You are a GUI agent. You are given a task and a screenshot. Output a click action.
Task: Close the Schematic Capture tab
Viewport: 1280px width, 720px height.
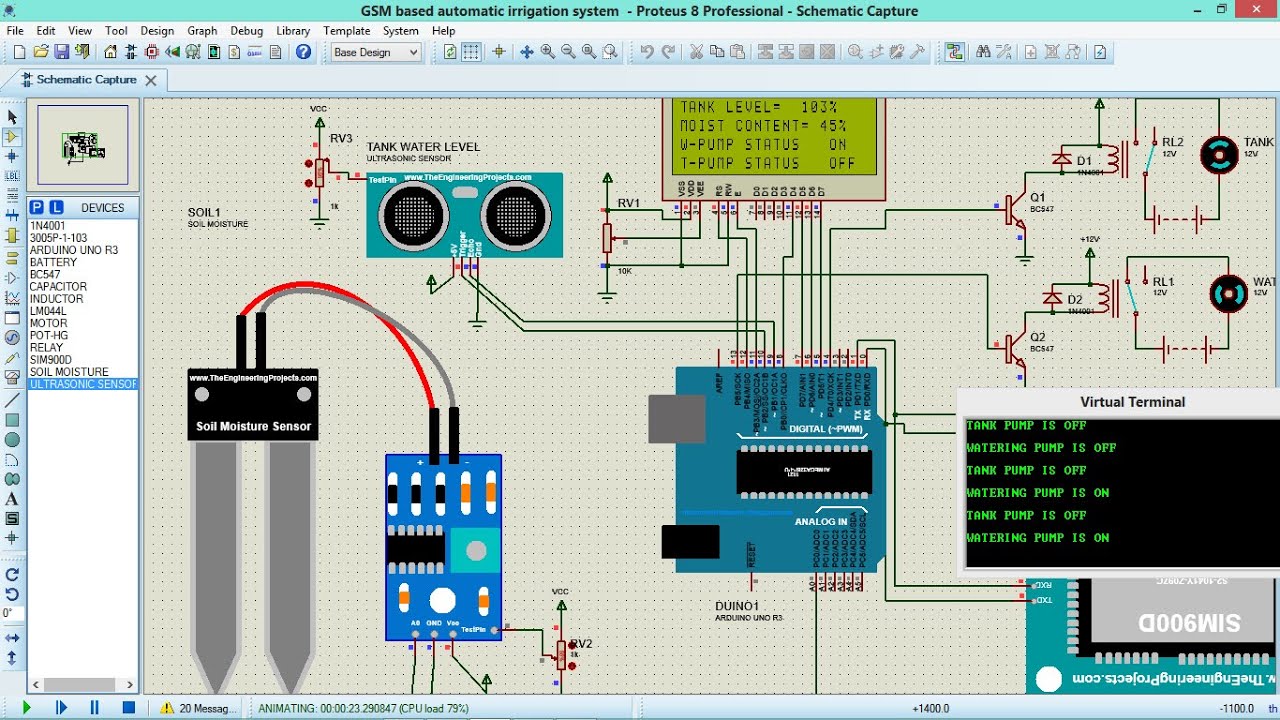(x=151, y=80)
